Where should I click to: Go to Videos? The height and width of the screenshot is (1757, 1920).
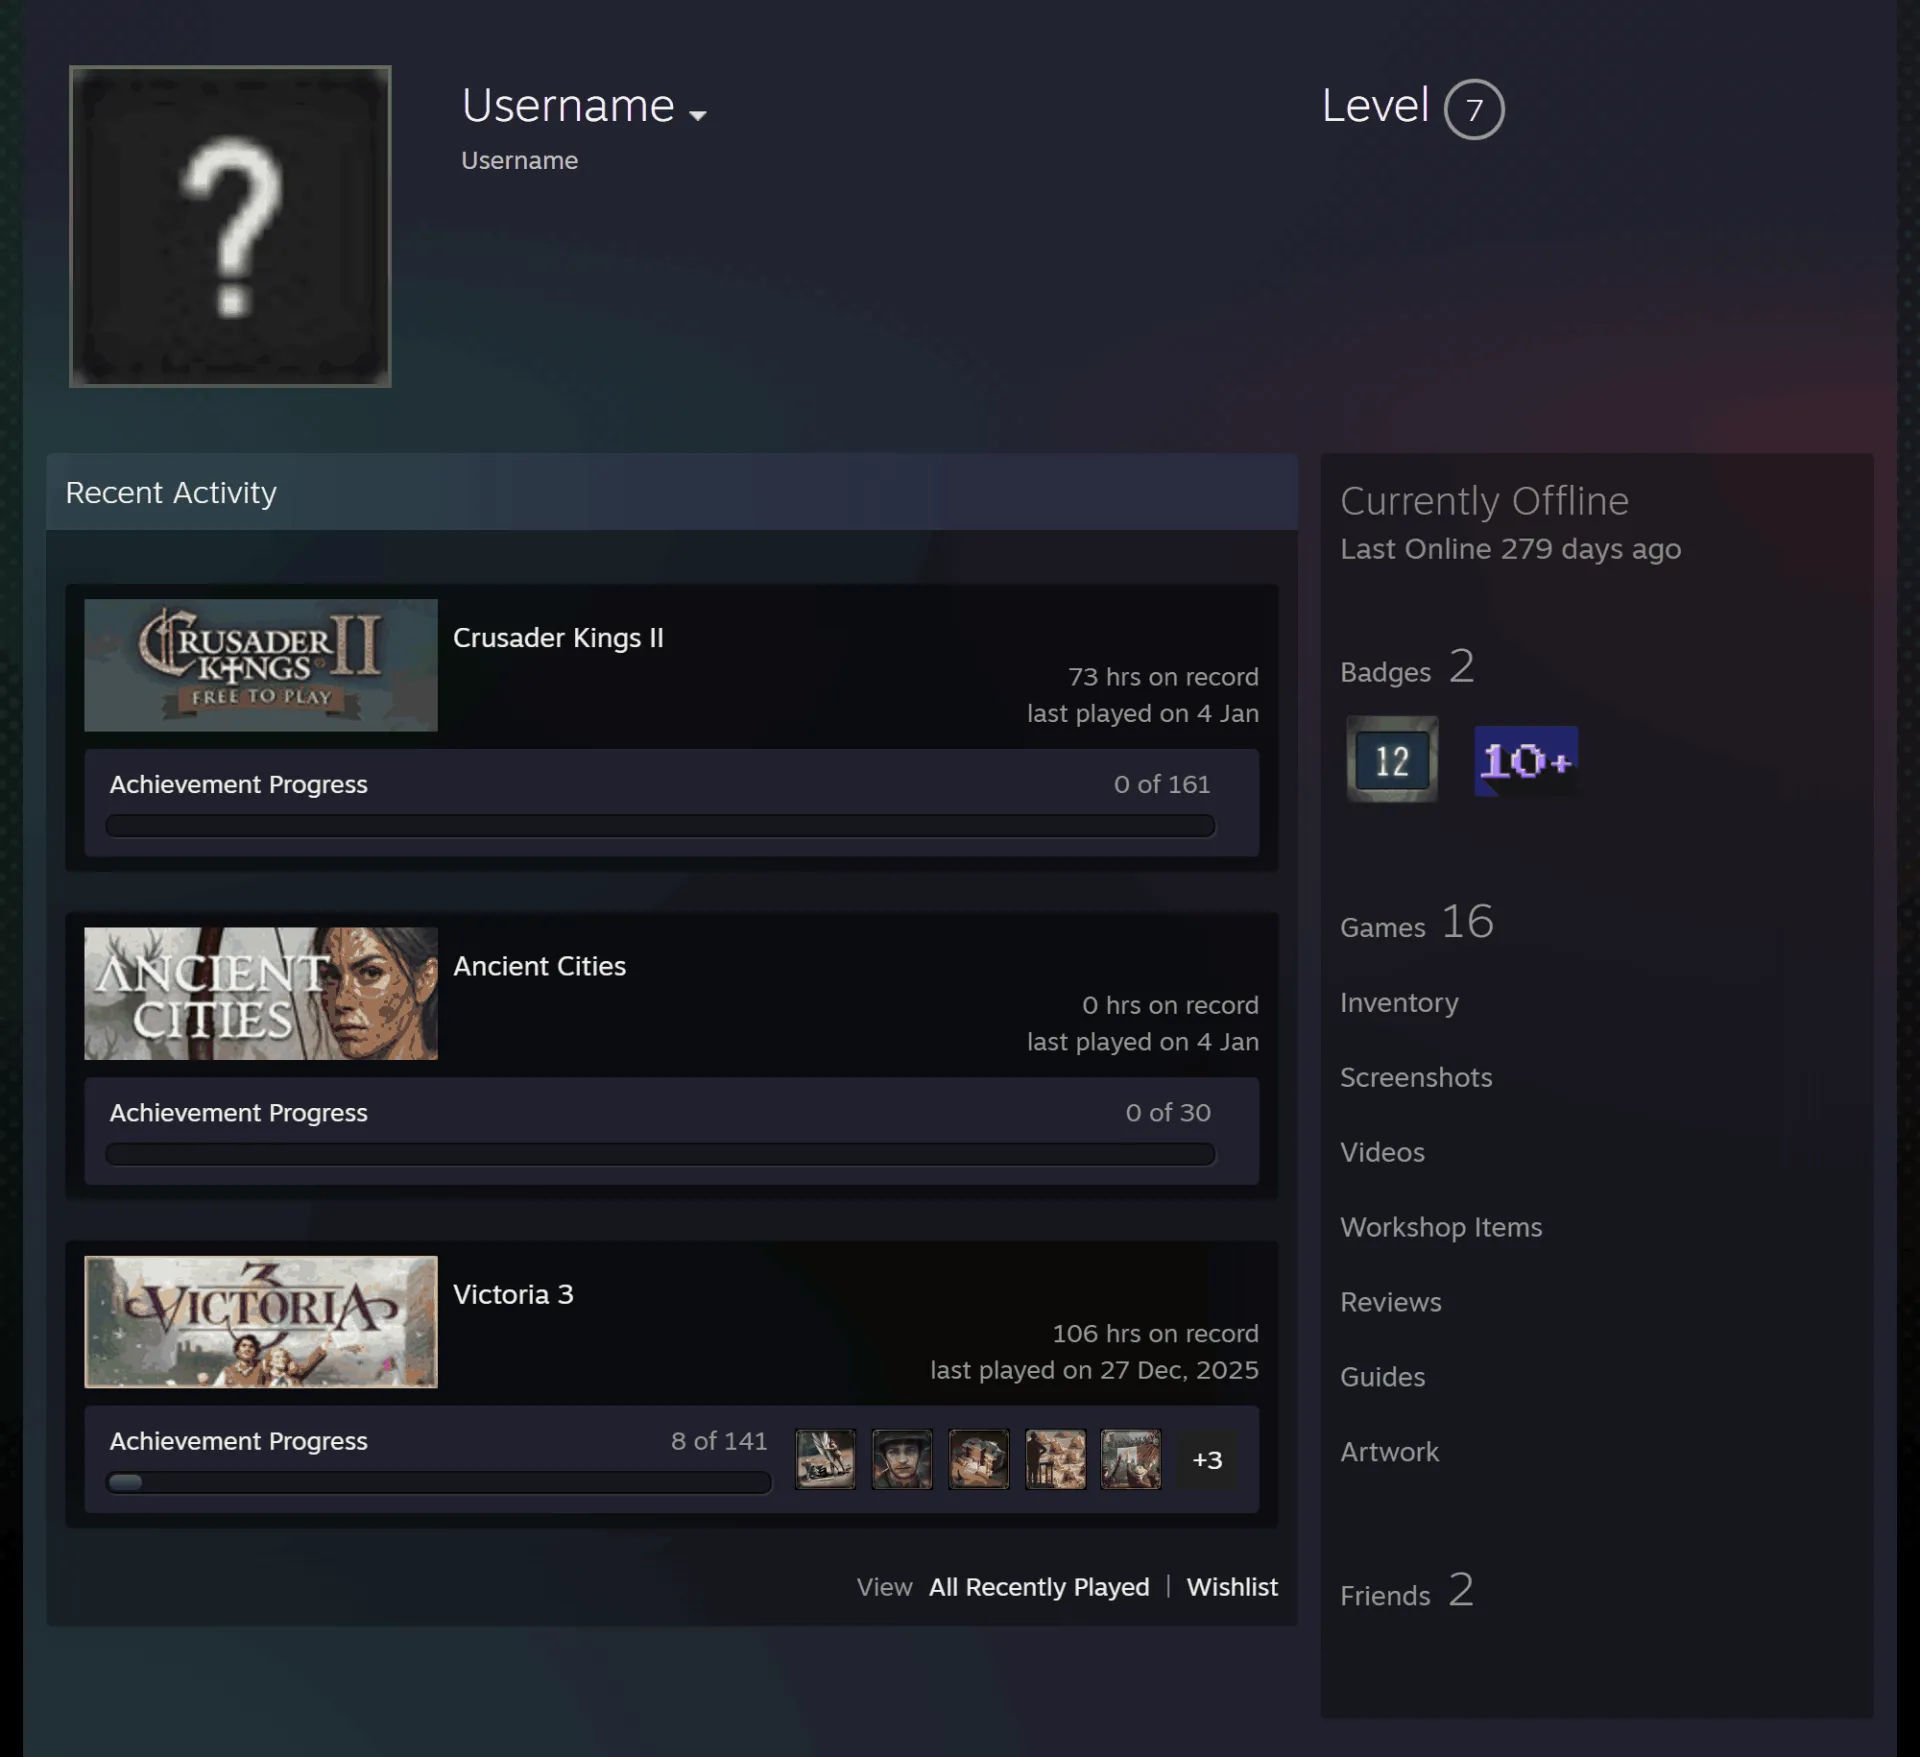tap(1382, 1152)
